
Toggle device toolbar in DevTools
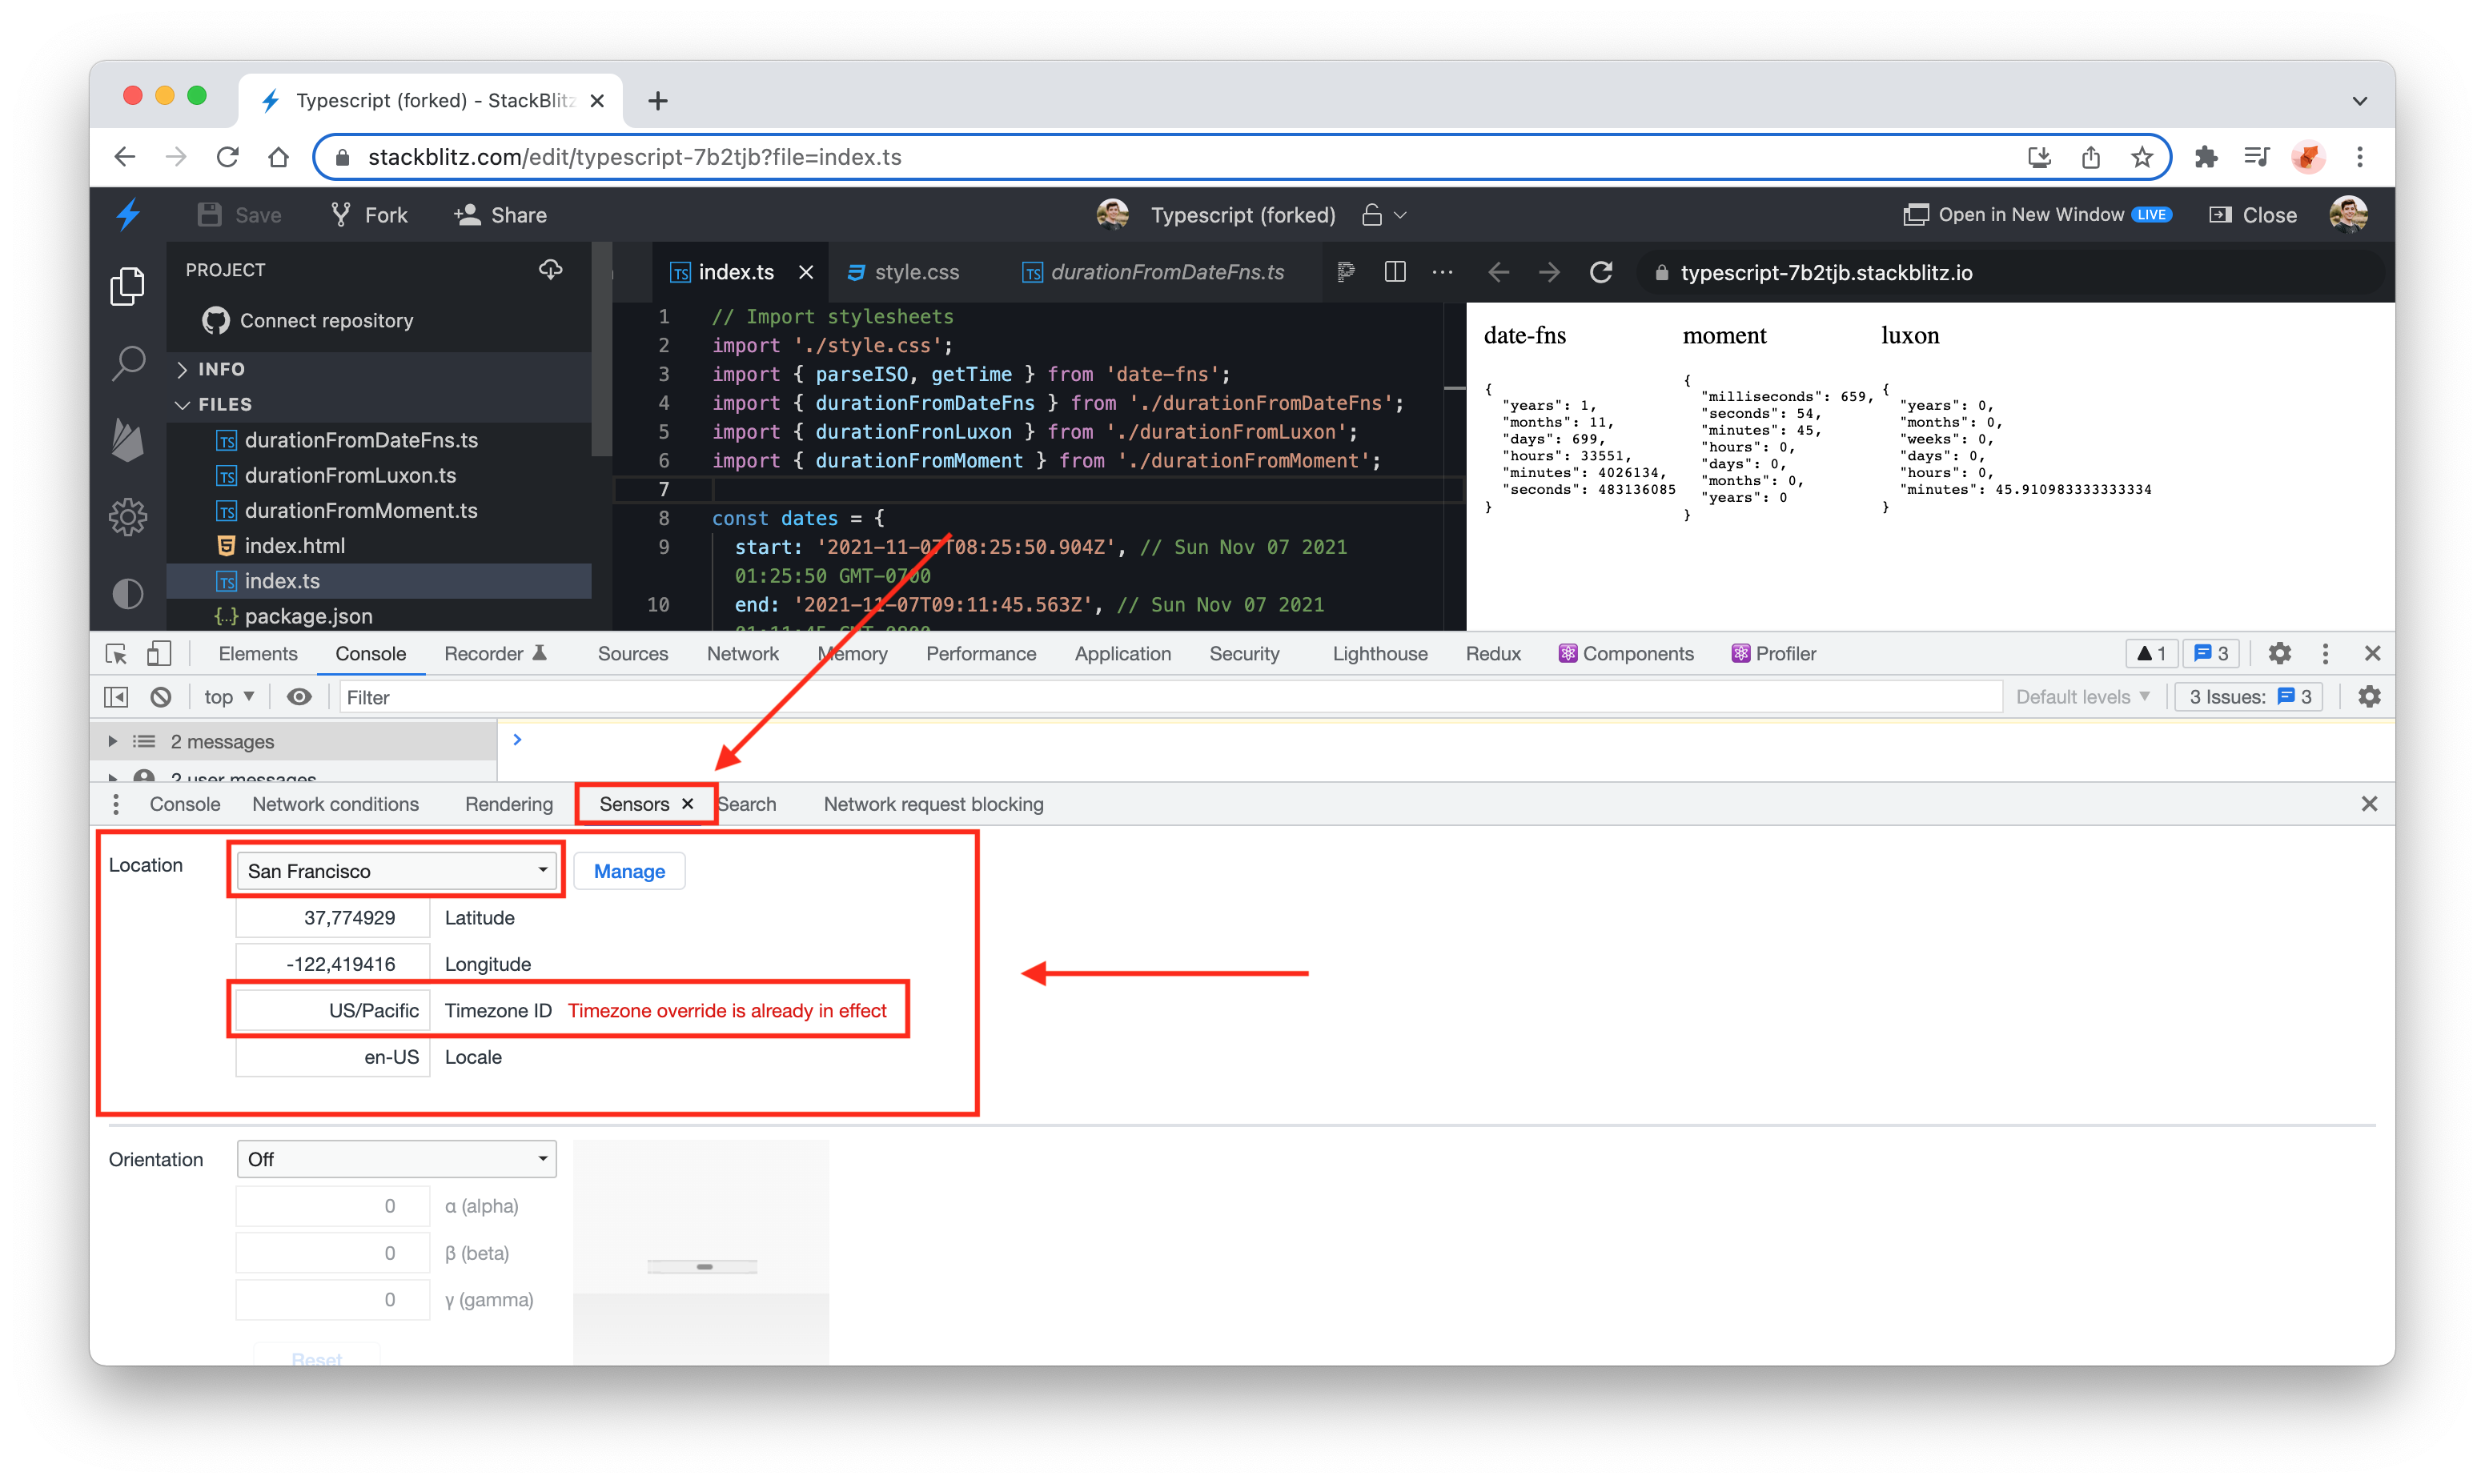(x=159, y=654)
